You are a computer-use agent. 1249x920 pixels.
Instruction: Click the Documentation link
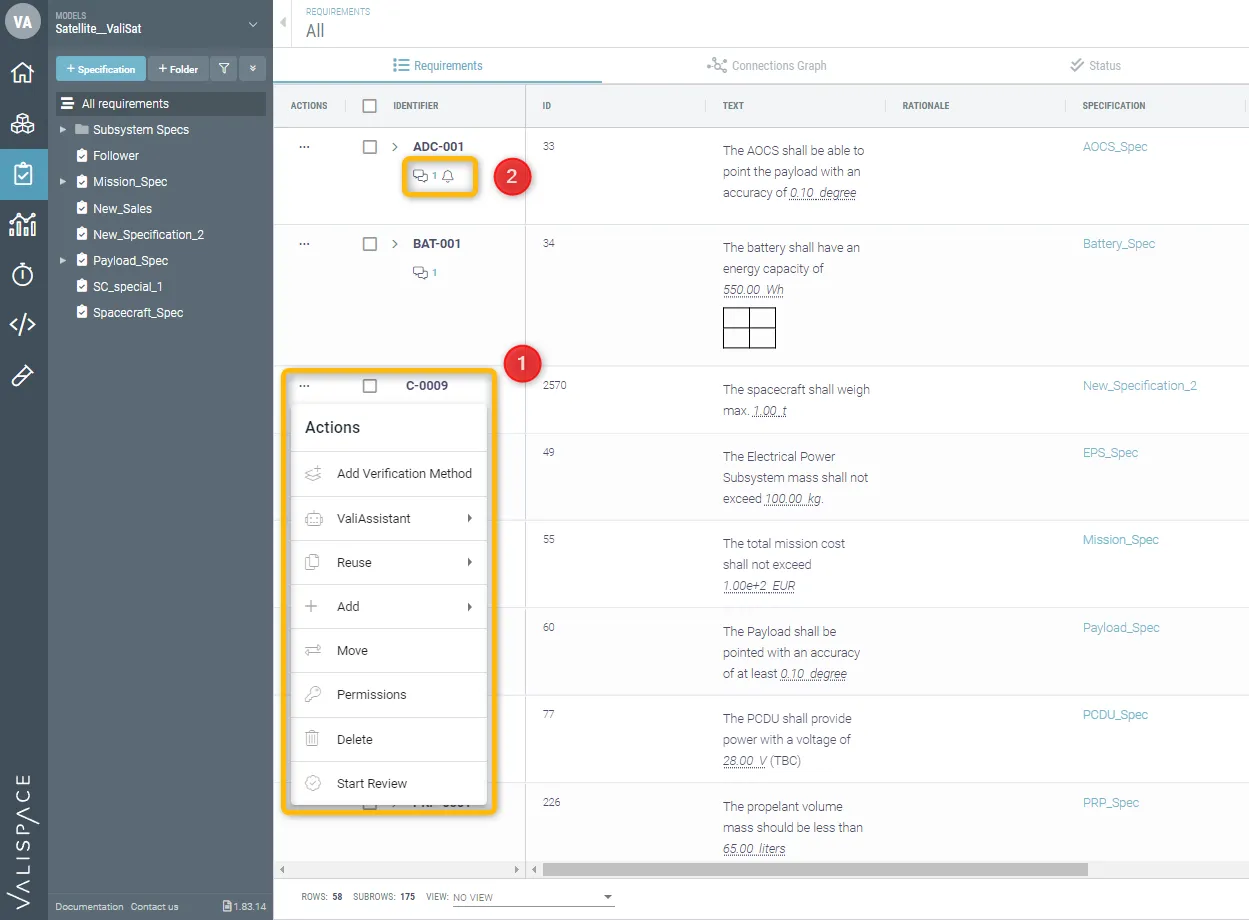tap(89, 906)
